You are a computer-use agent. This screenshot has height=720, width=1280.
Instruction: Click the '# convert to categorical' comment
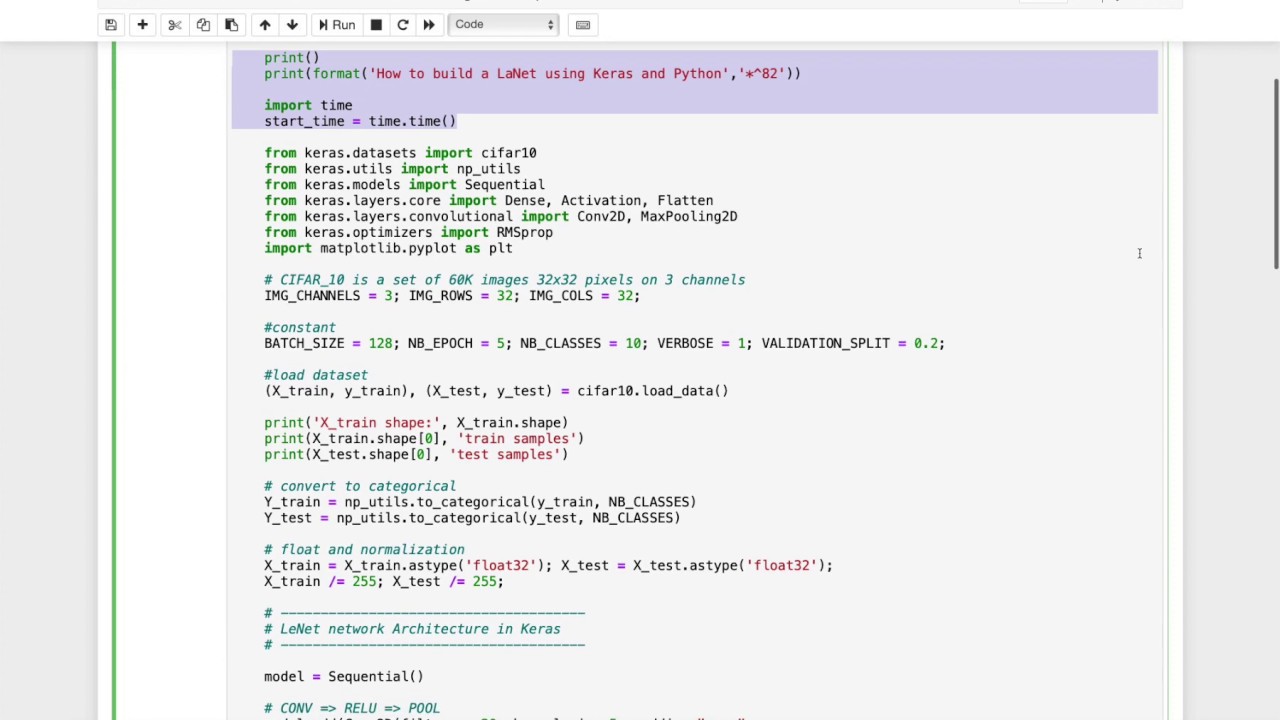coord(360,486)
